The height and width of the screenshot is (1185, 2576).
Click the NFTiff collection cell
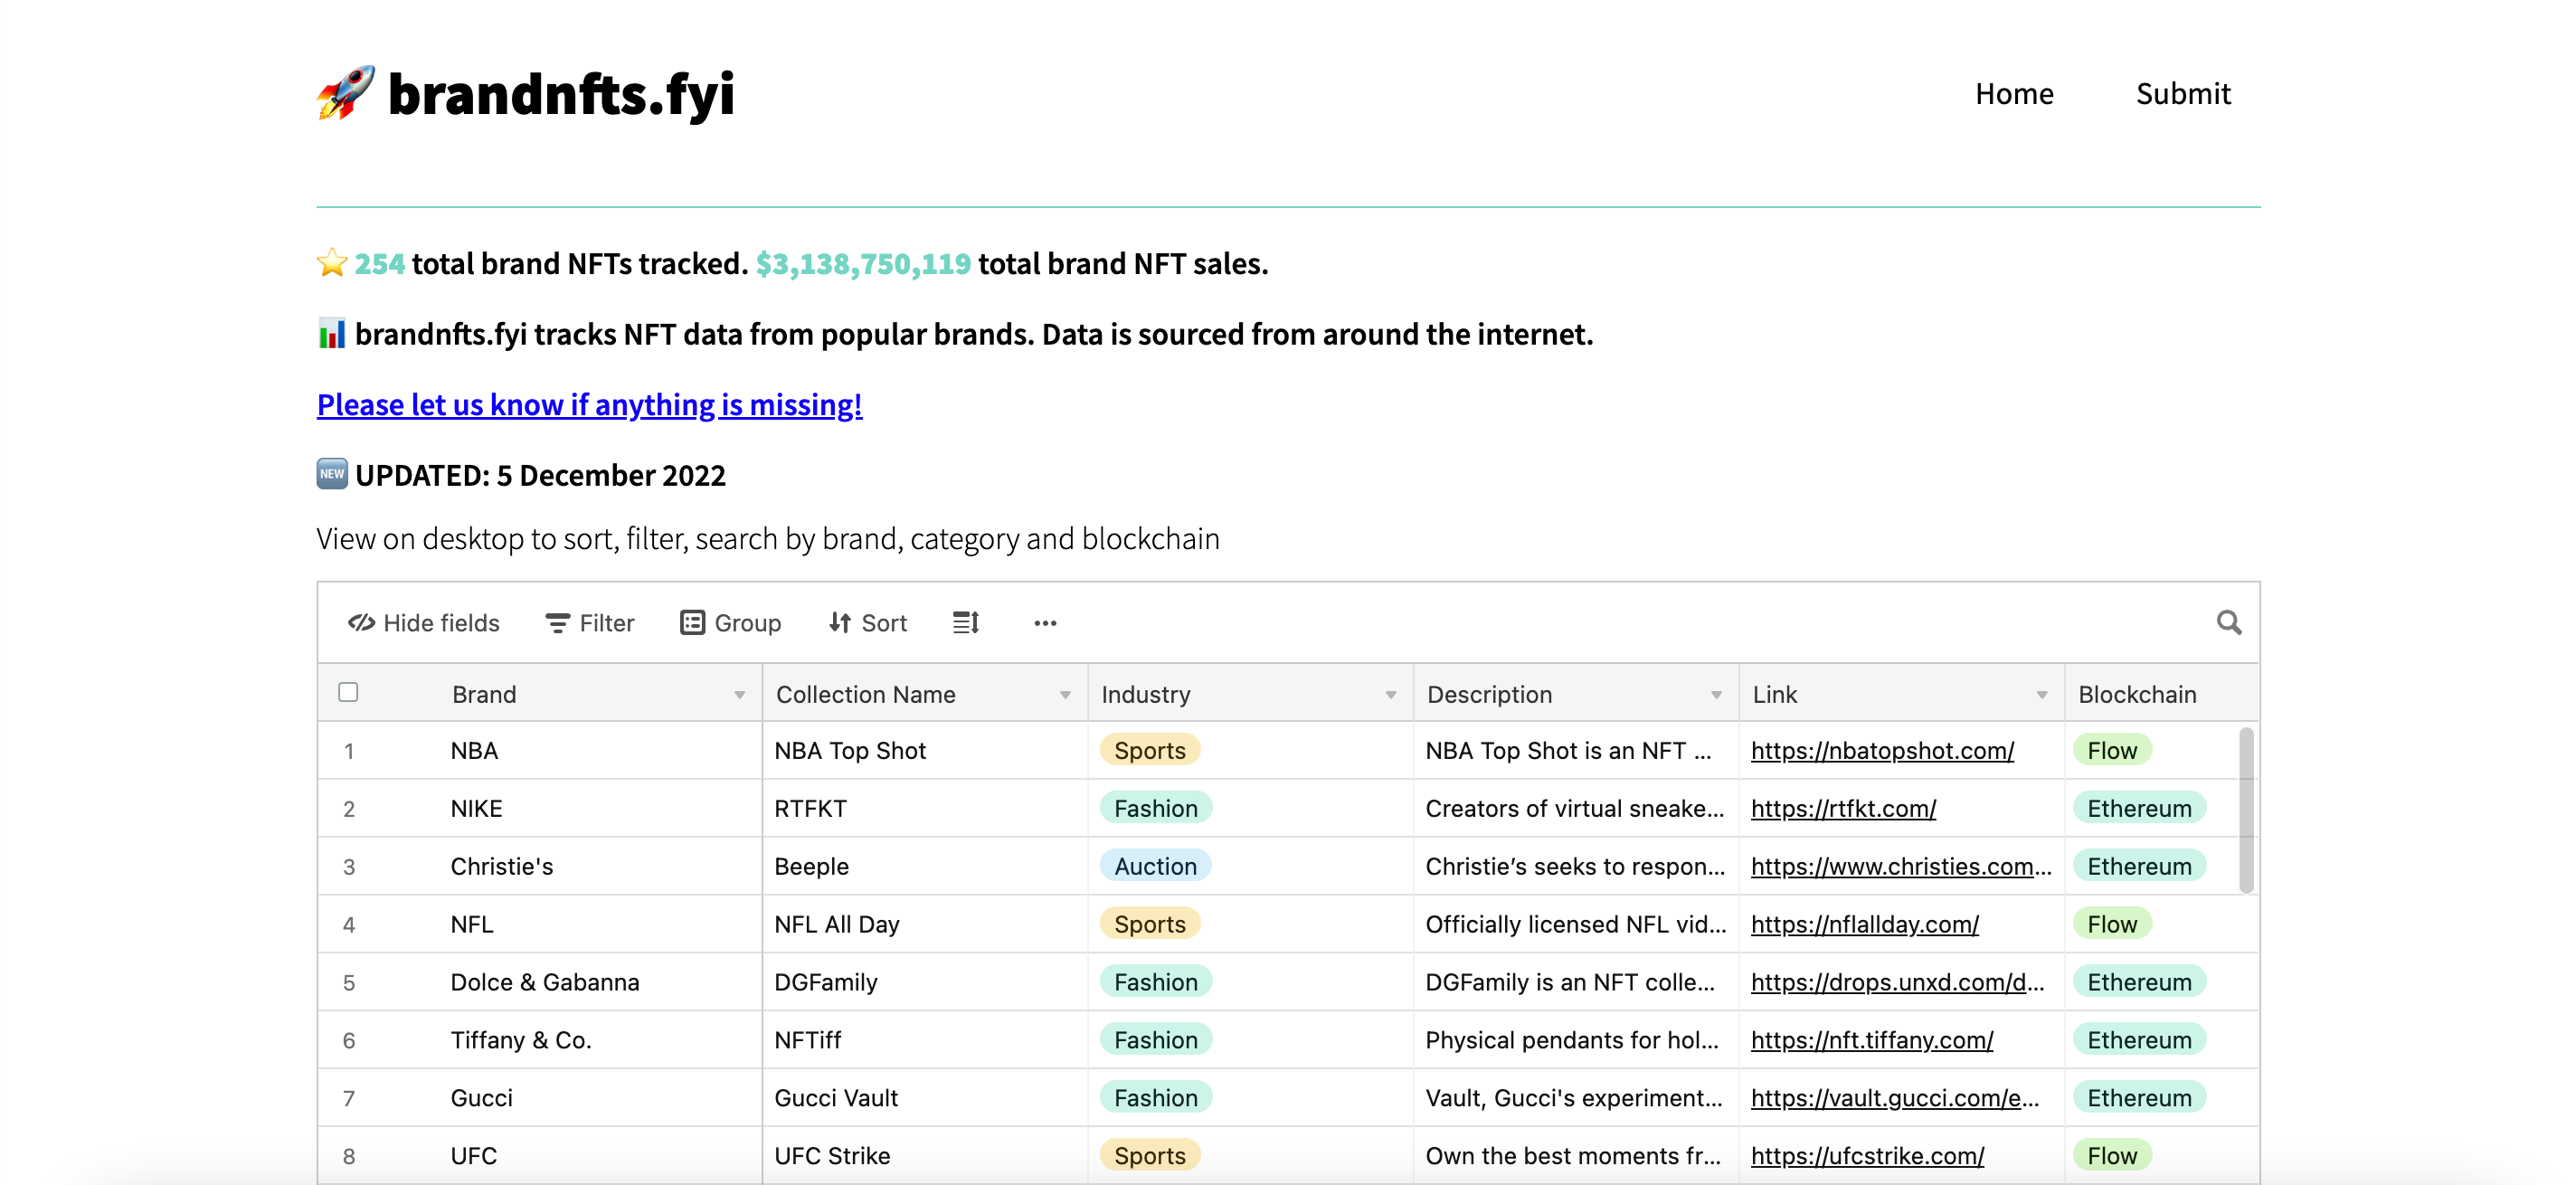[x=925, y=1041]
